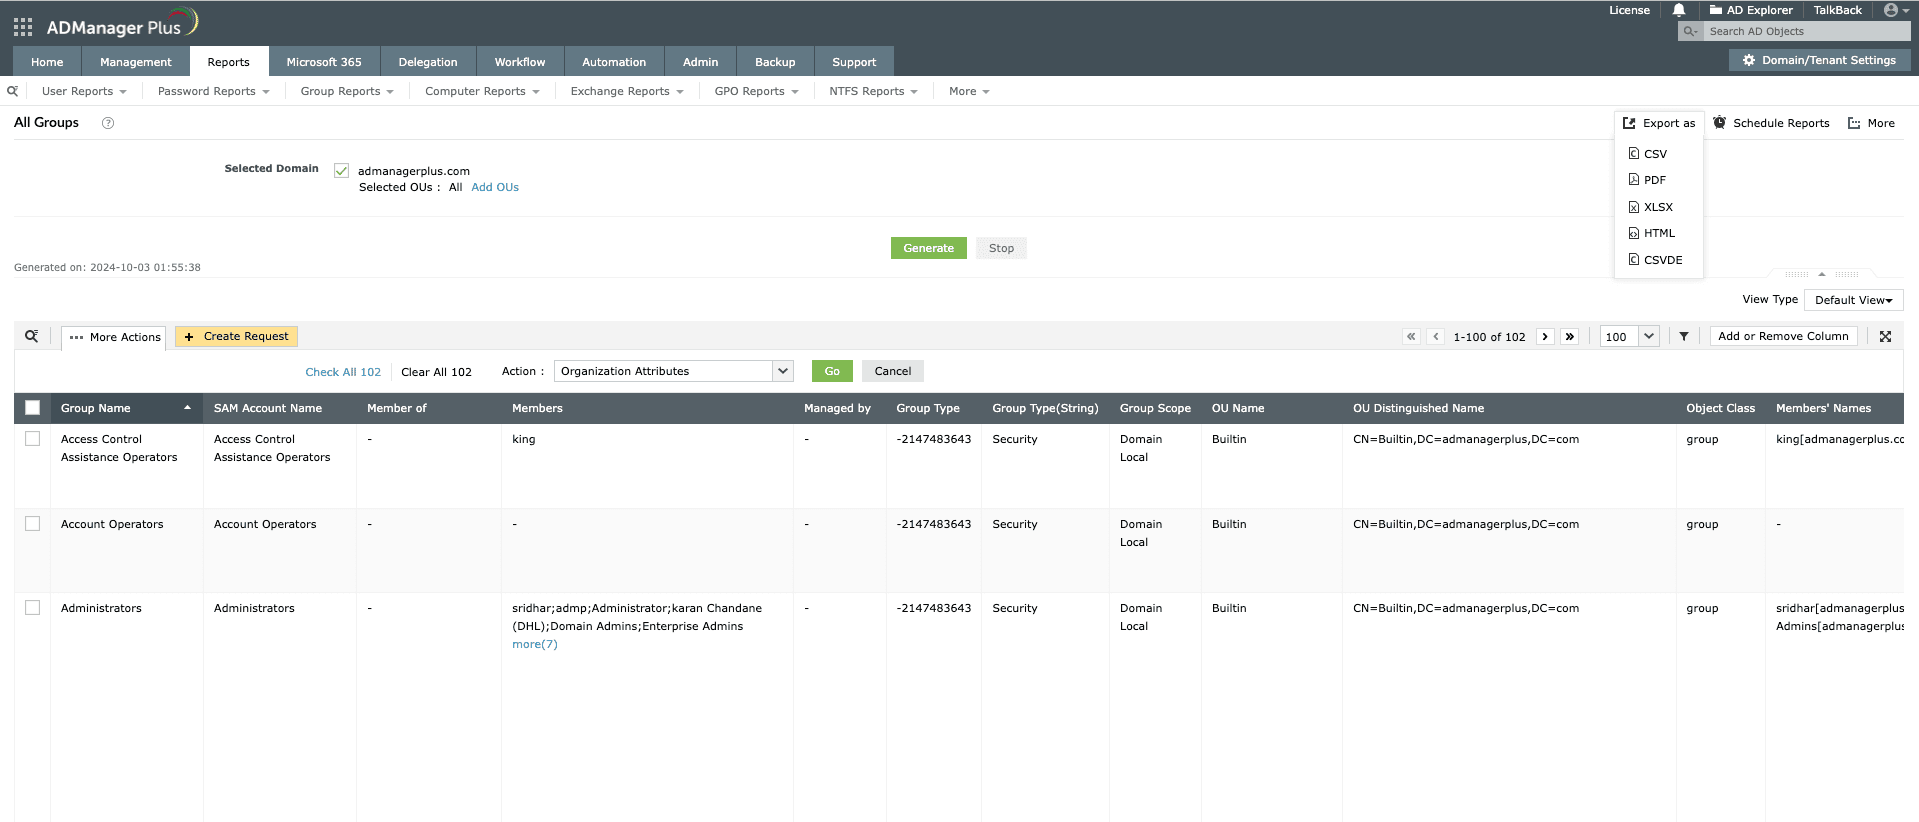Click Clear All 102
Image resolution: width=1919 pixels, height=822 pixels.
point(436,372)
